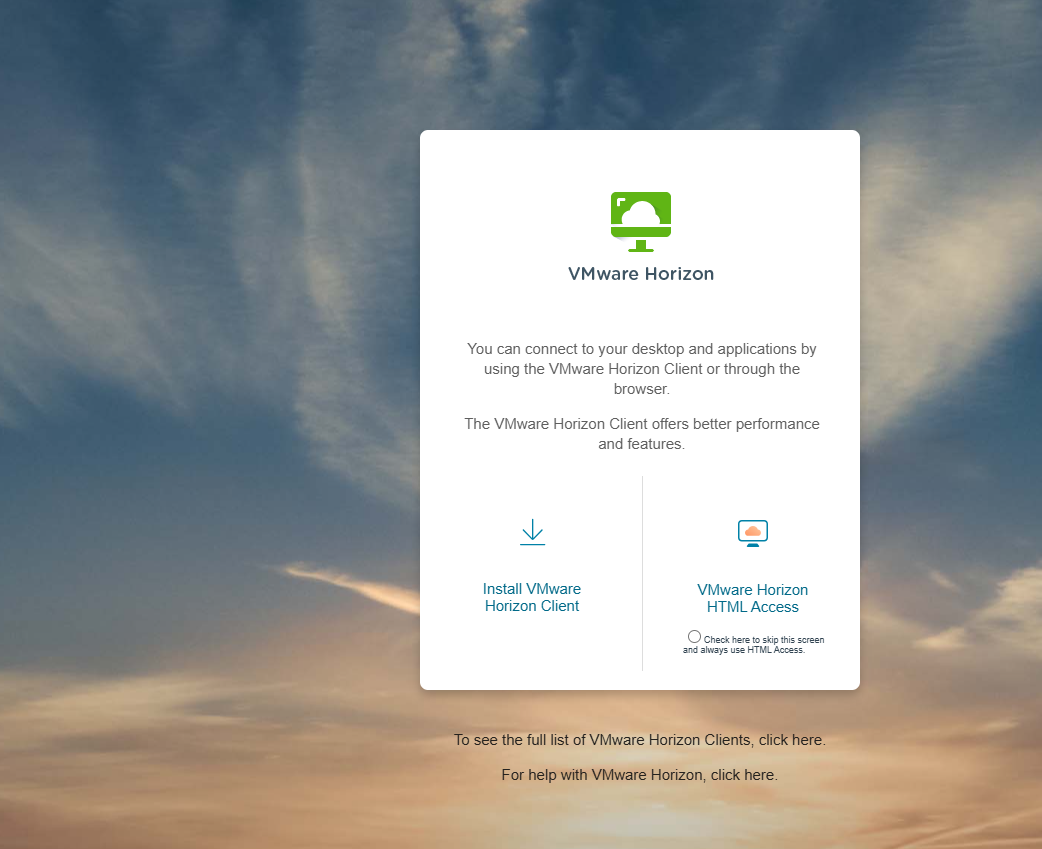Image resolution: width=1042 pixels, height=849 pixels.
Task: Click text 'The VMware Horizon Client offers better performance'
Action: 642,424
